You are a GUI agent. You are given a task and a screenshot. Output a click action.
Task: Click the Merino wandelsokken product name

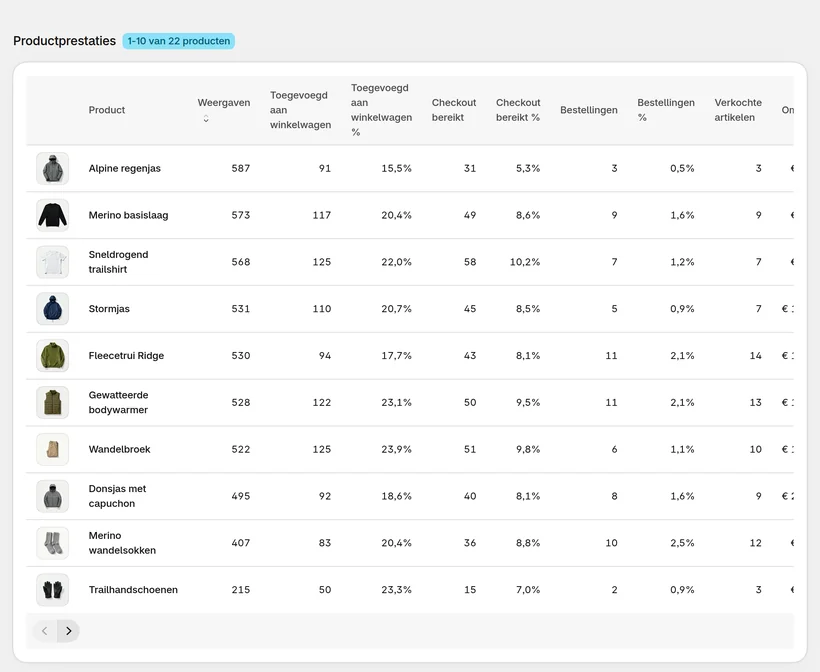click(x=122, y=543)
